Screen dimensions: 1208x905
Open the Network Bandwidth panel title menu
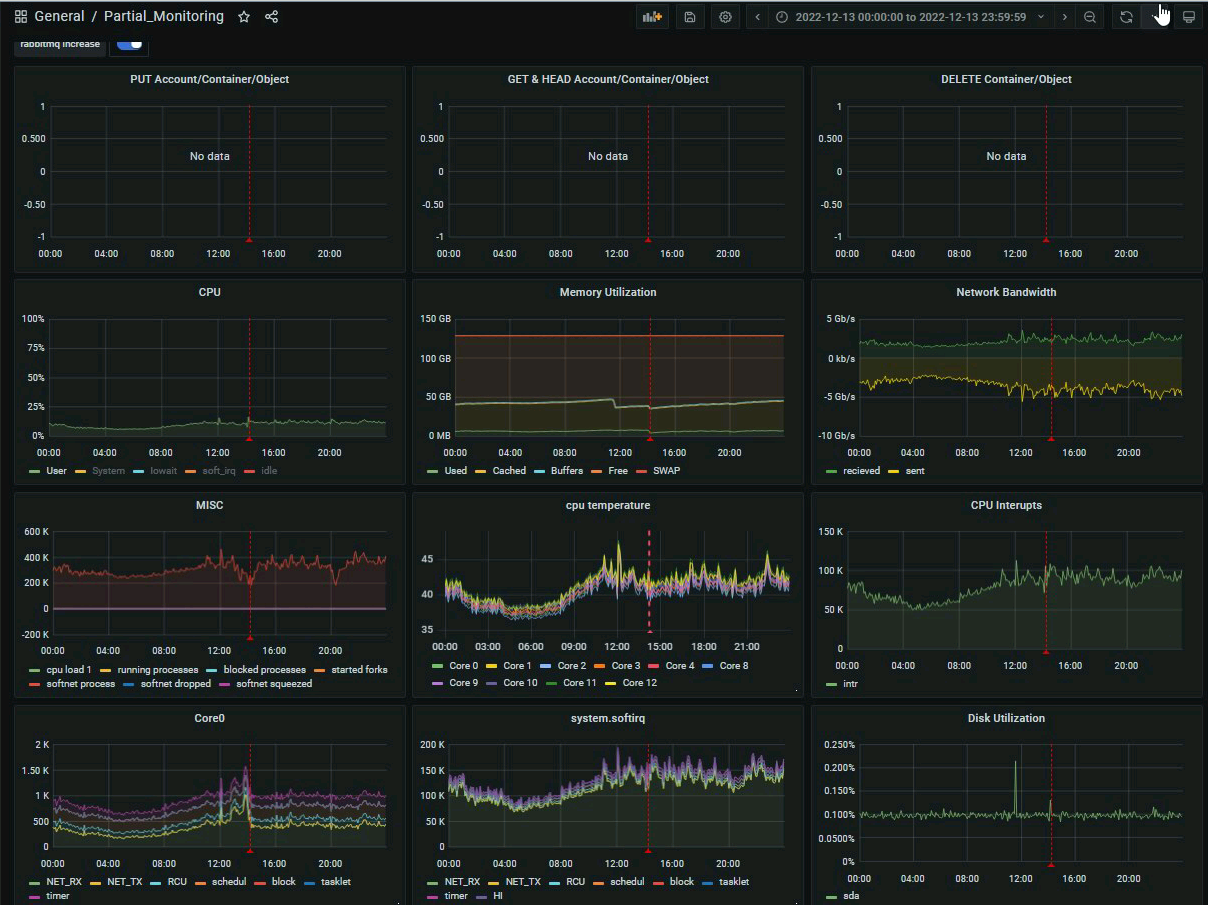[x=1006, y=292]
